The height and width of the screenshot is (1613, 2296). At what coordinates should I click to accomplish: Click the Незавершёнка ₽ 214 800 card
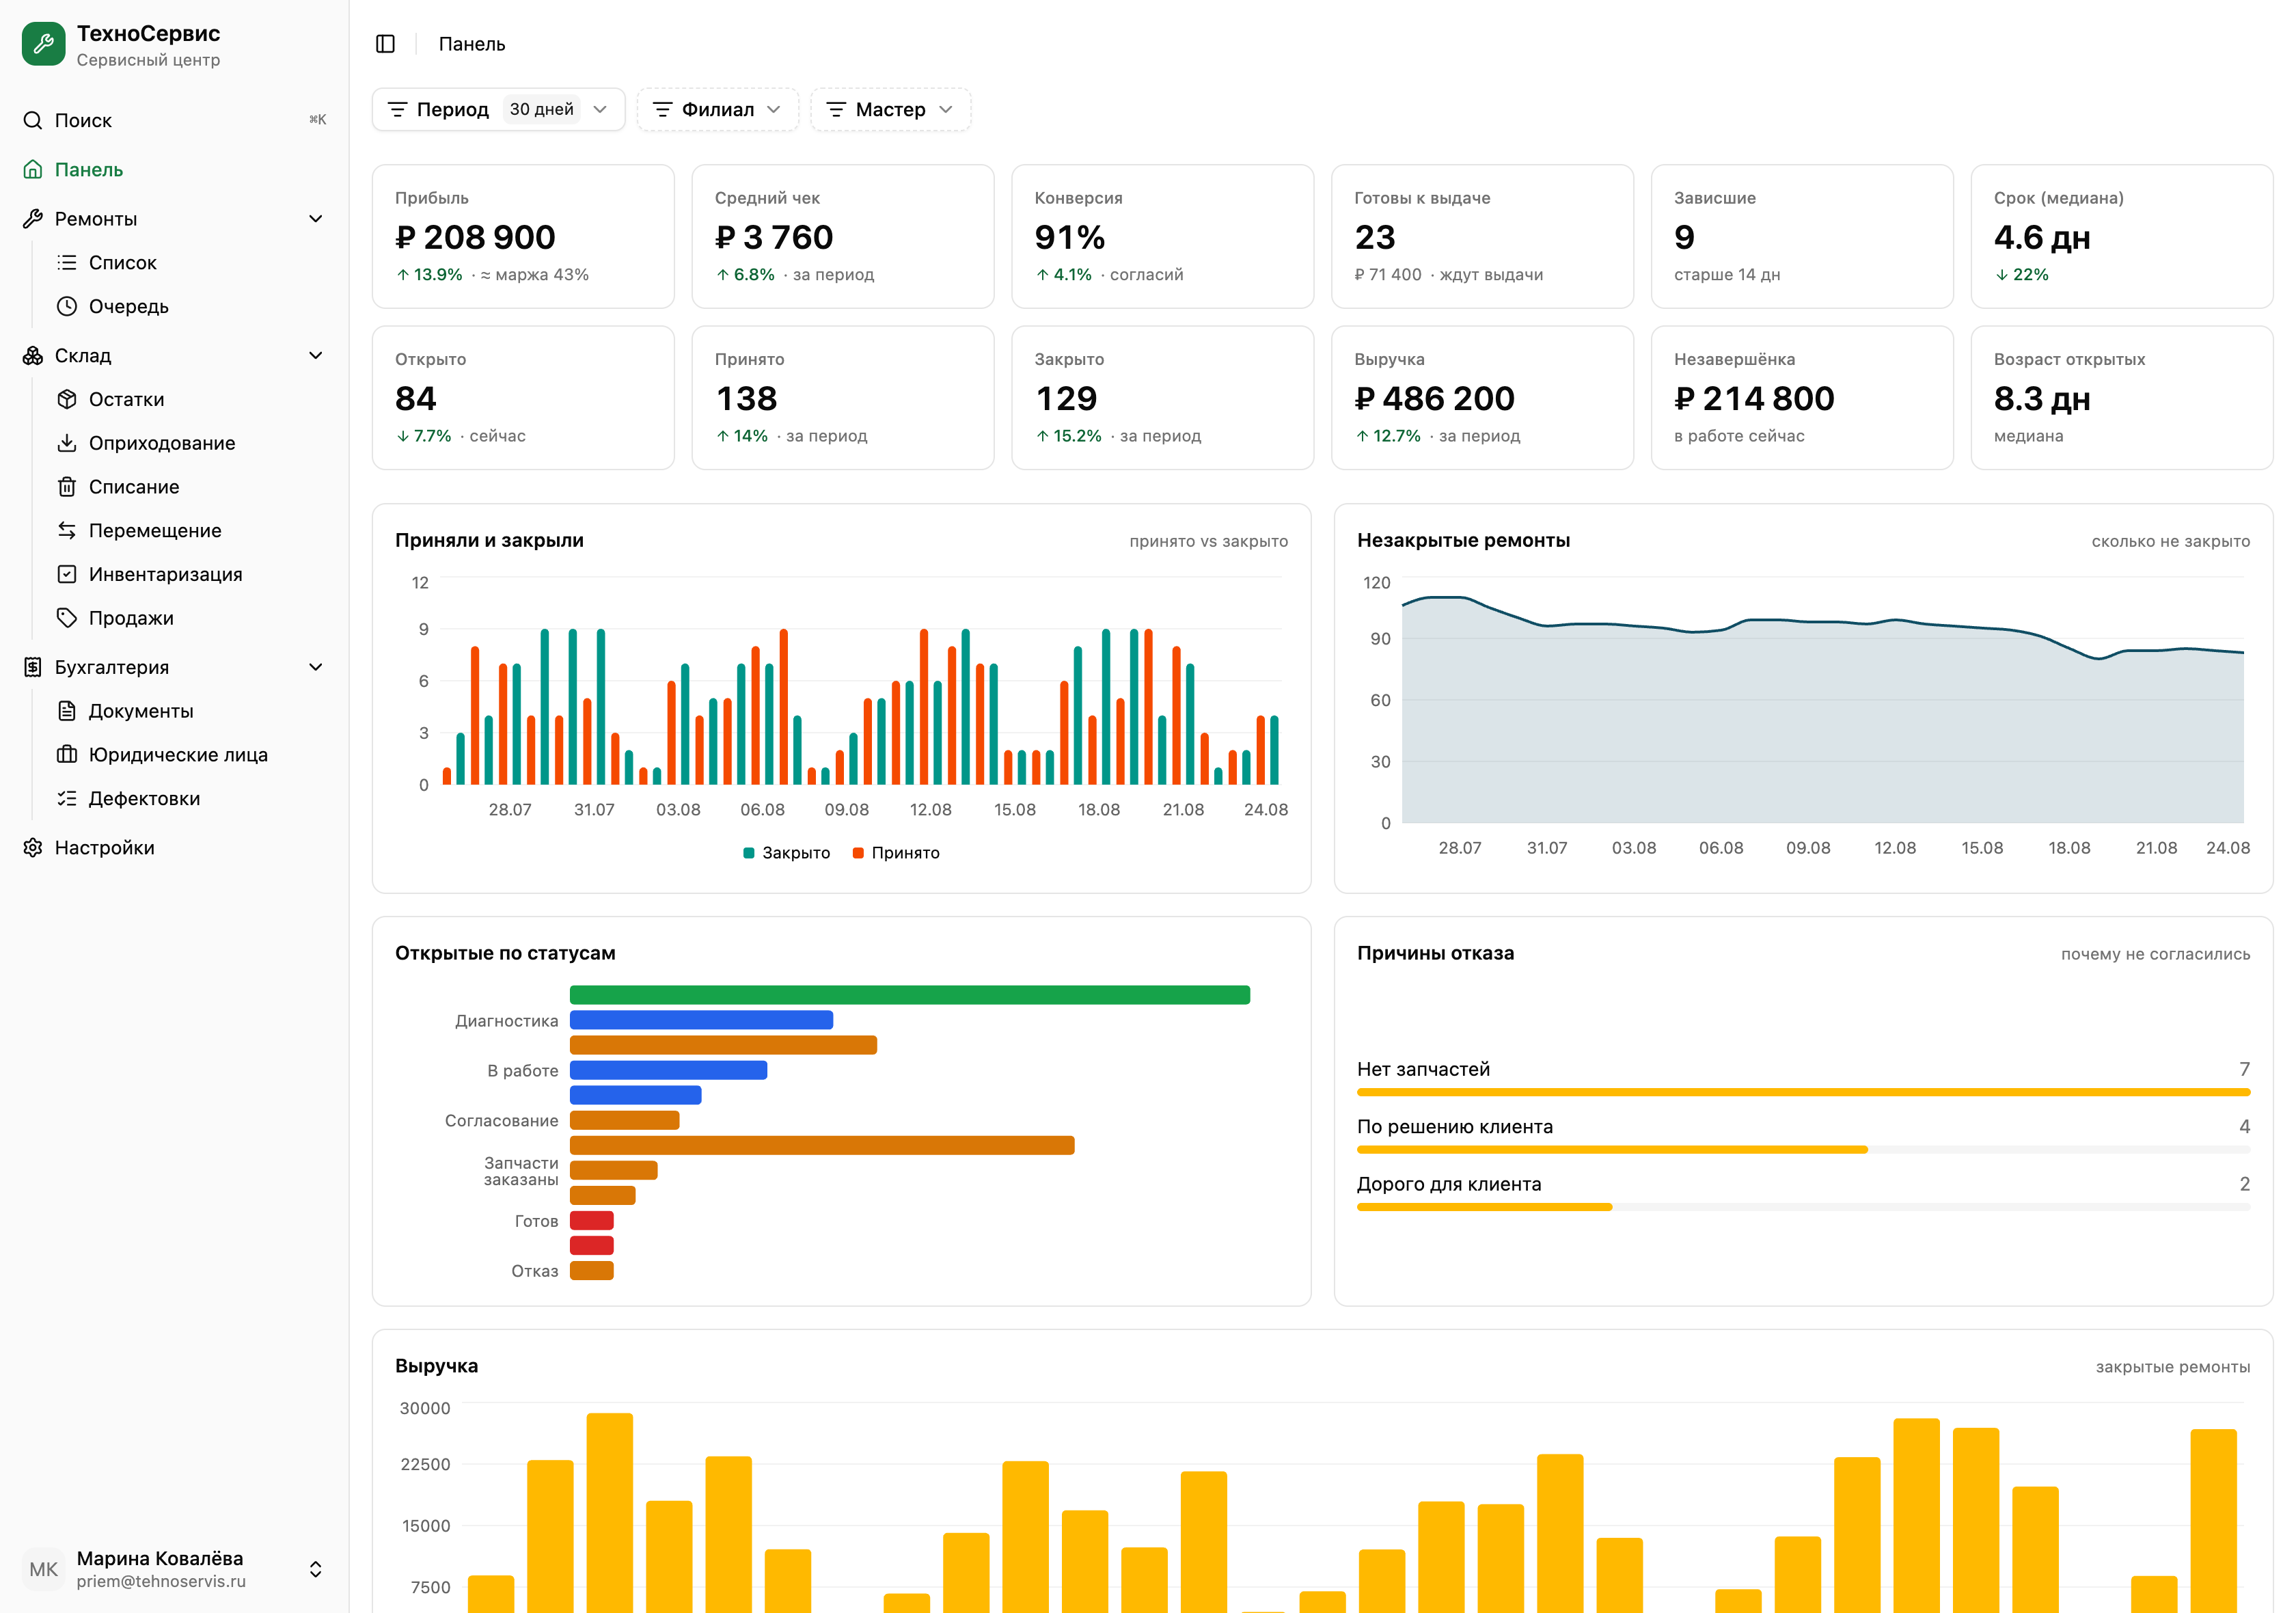(1802, 398)
